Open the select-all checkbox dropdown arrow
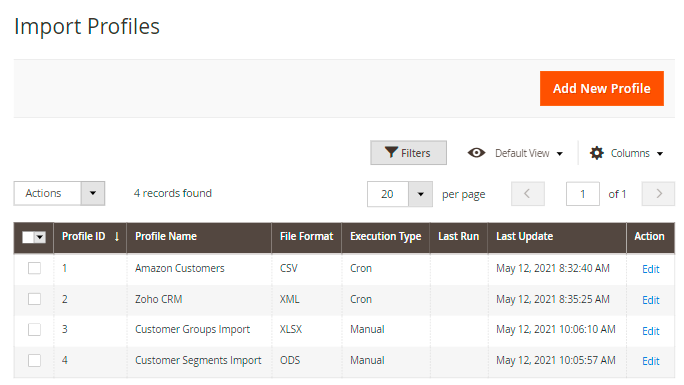The image size is (684, 385). coord(40,237)
